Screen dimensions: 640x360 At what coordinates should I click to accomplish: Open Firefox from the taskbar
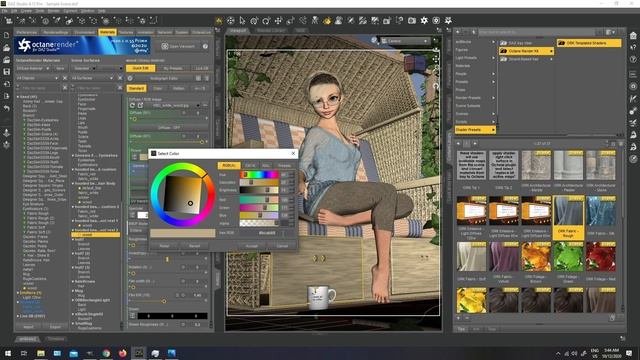coord(122,353)
